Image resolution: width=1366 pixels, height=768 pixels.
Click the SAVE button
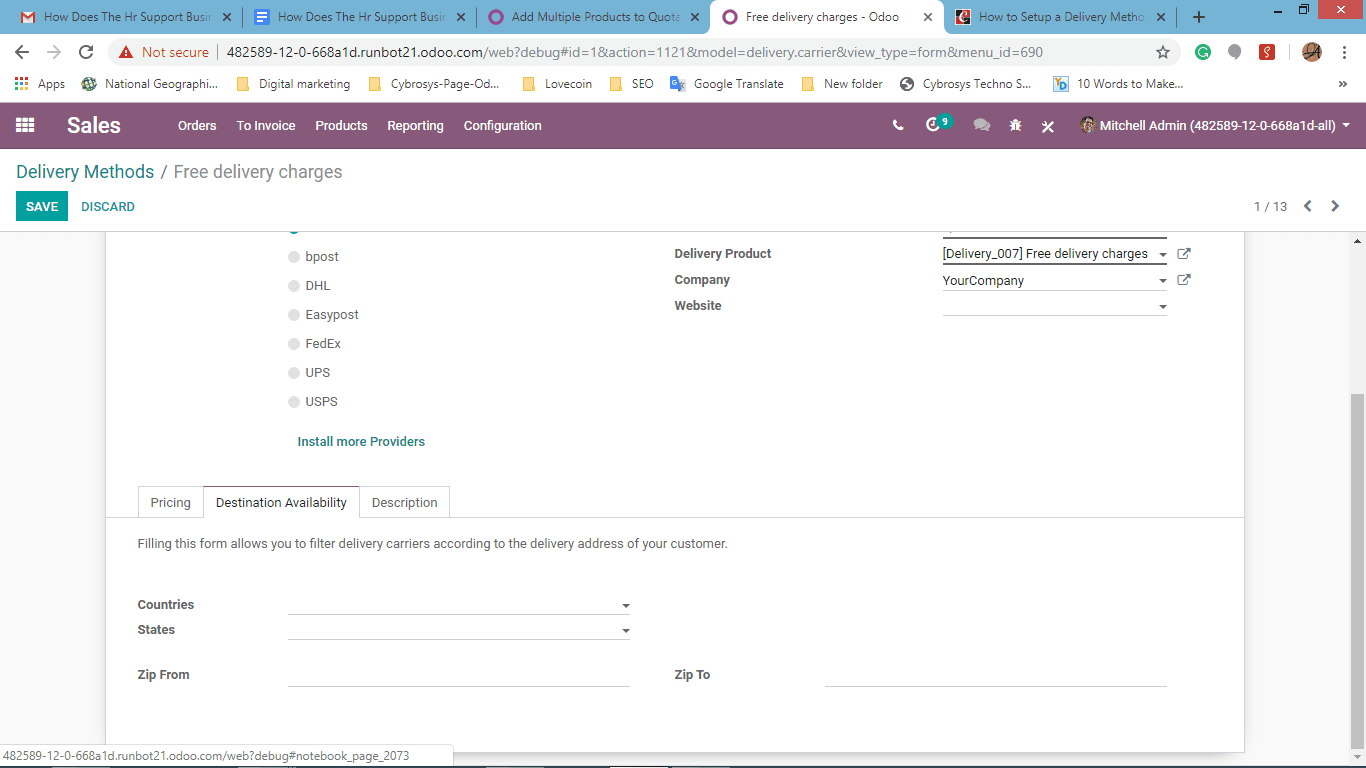[42, 206]
